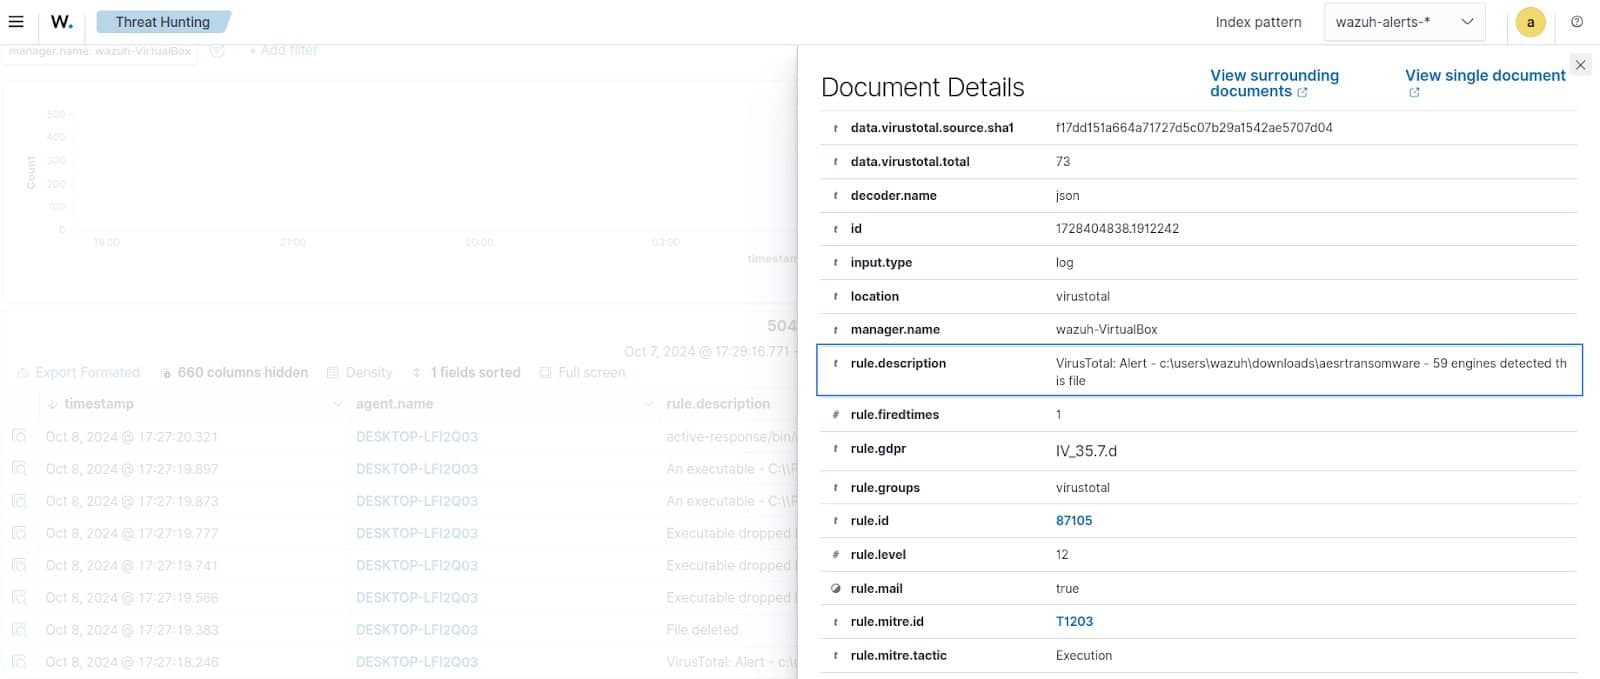Expand document icon for 17:27:20.321 row

pyautogui.click(x=19, y=437)
